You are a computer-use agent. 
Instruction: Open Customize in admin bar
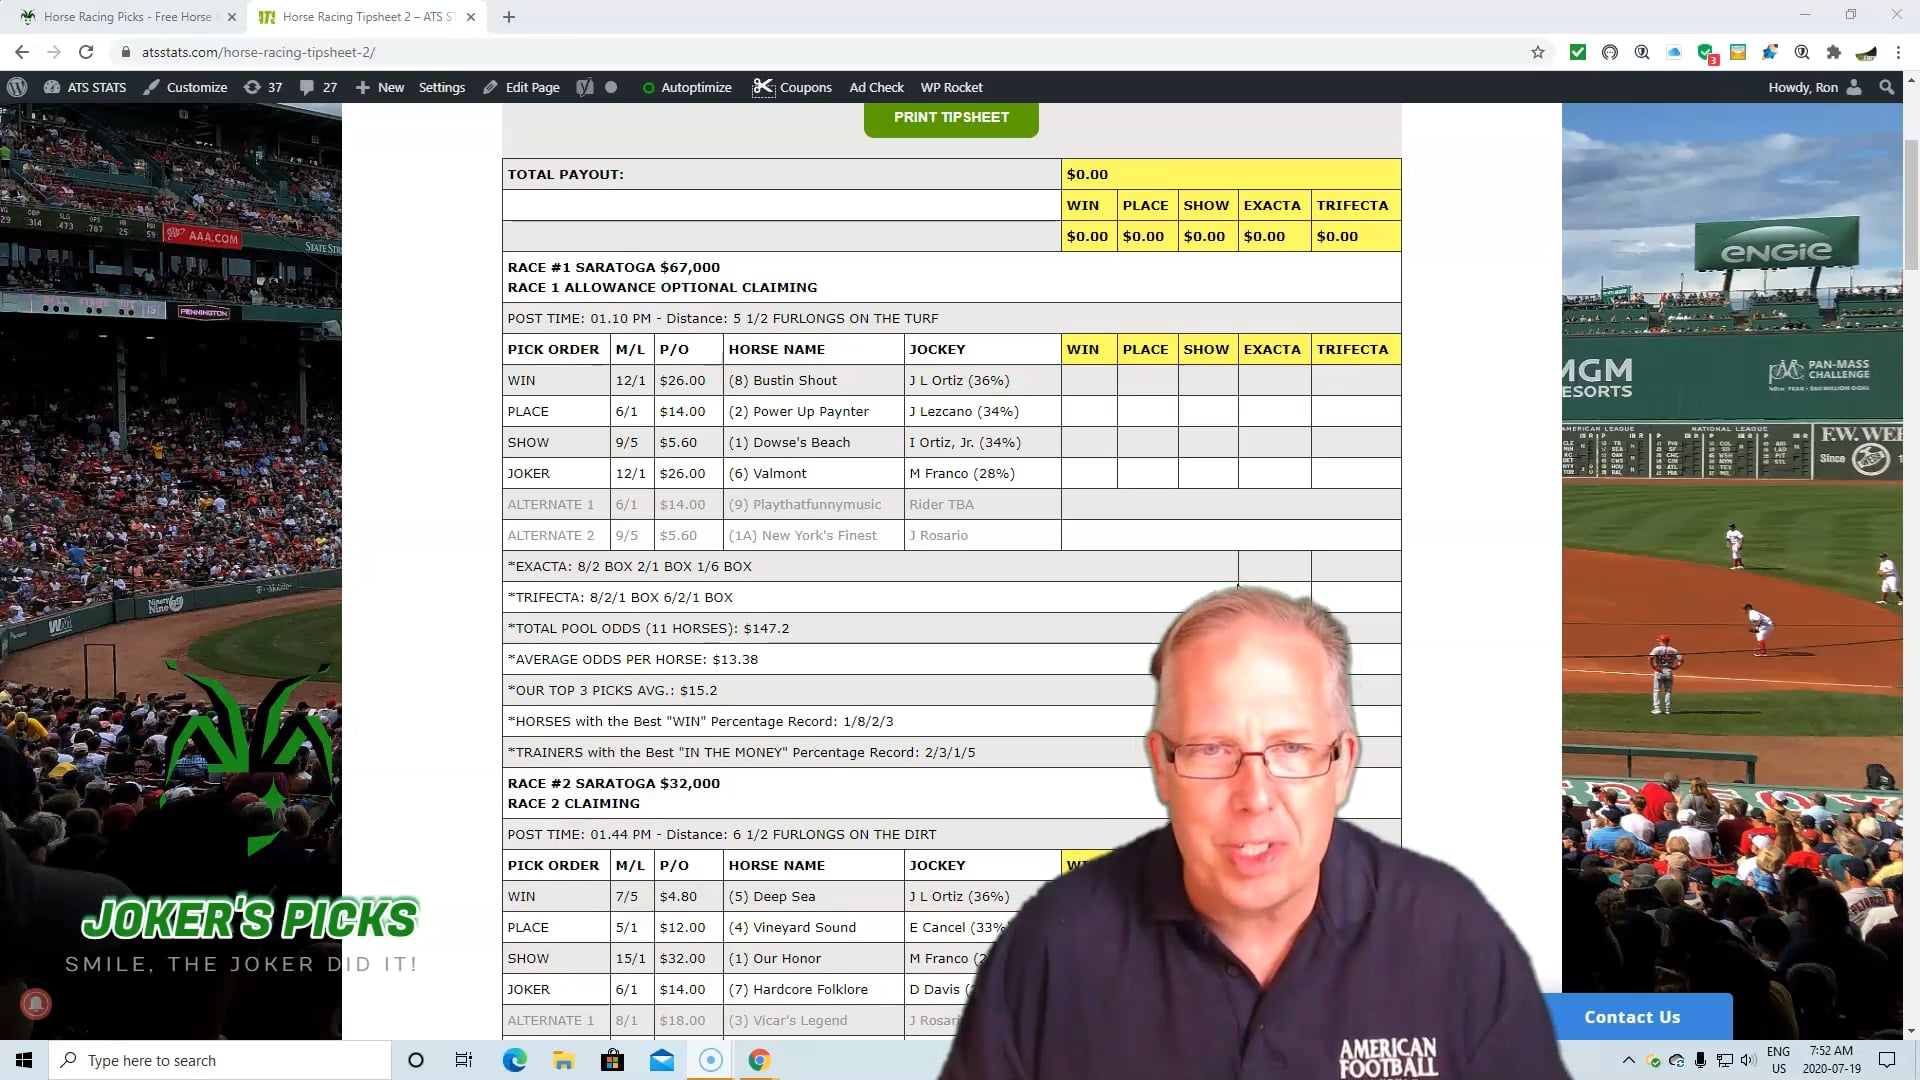coord(185,87)
